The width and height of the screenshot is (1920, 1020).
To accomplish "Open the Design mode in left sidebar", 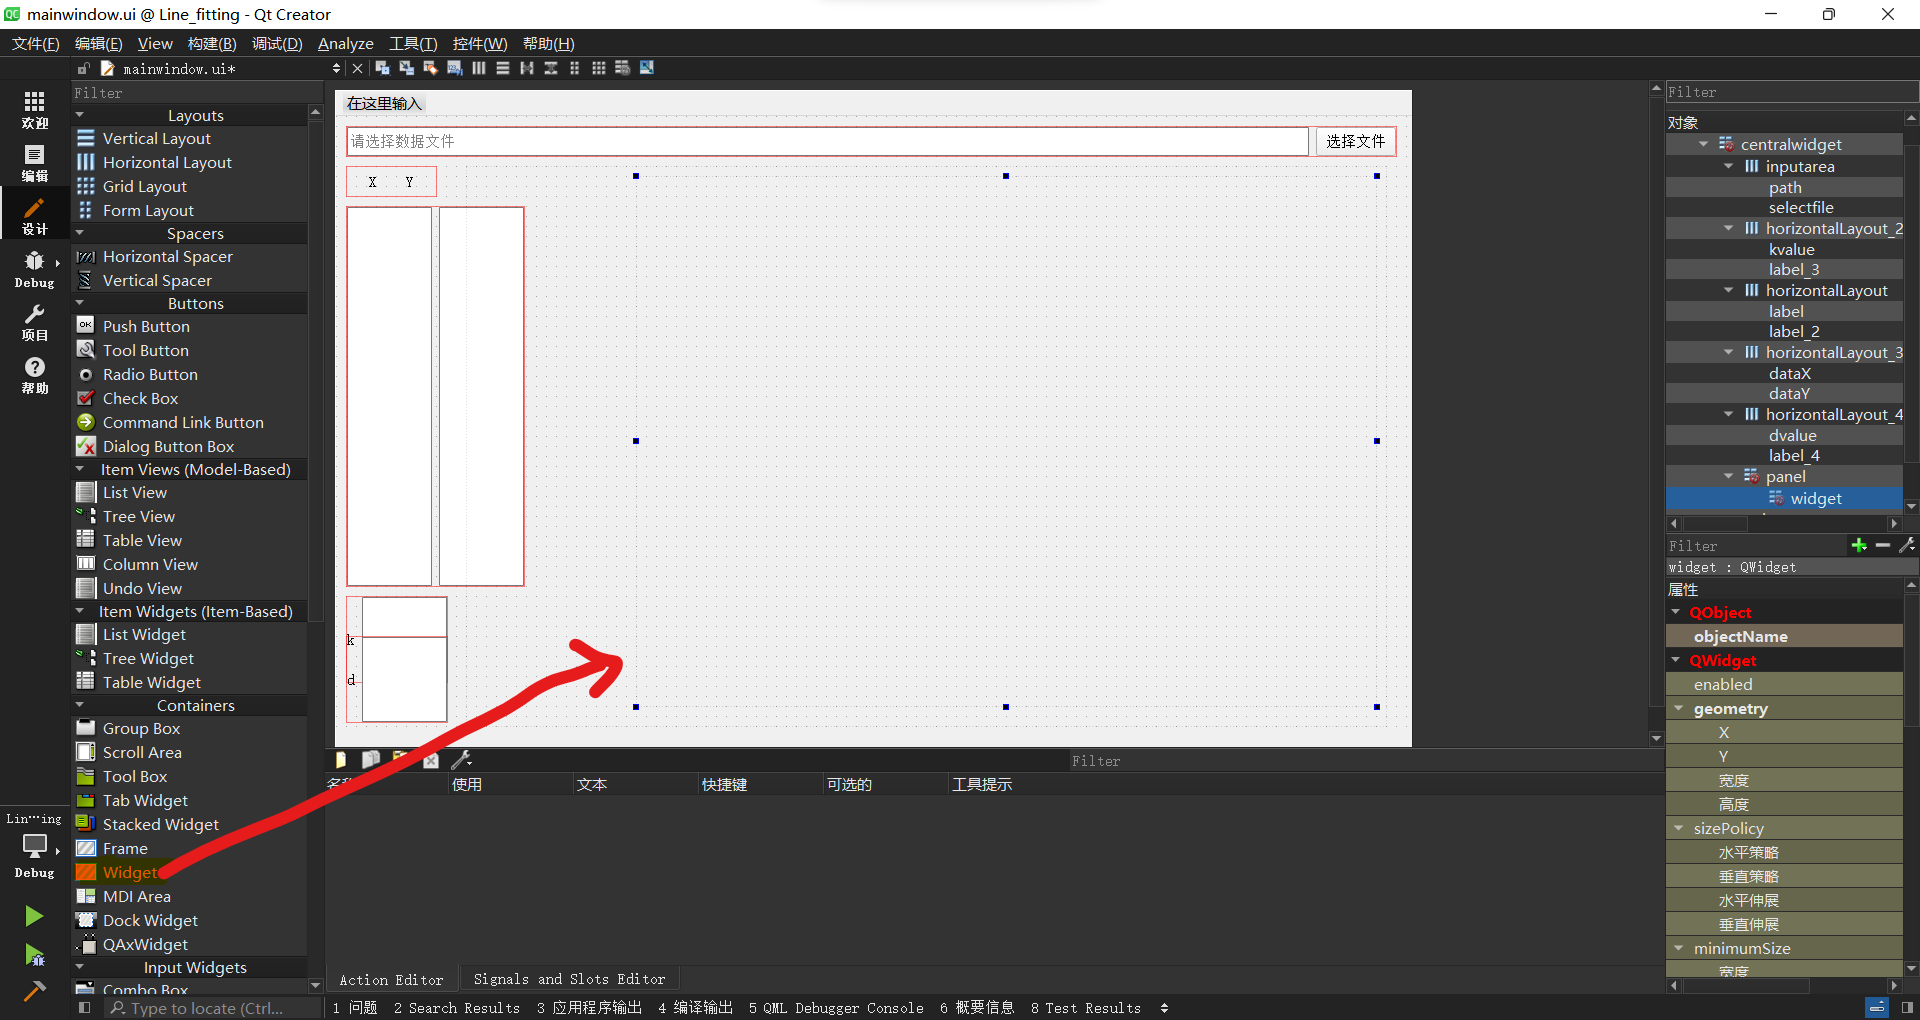I will tap(34, 213).
